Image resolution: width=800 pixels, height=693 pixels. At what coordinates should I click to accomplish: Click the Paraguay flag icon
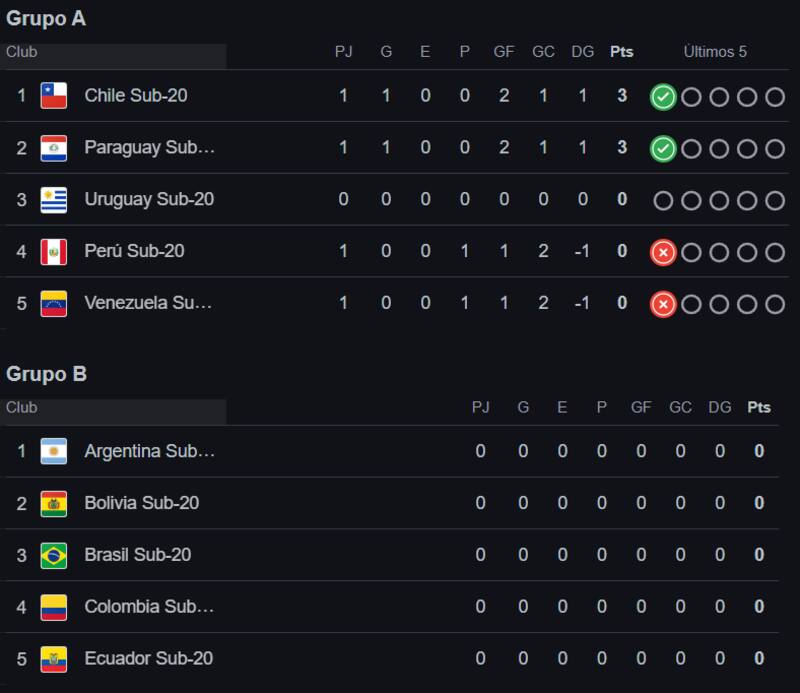pos(53,148)
